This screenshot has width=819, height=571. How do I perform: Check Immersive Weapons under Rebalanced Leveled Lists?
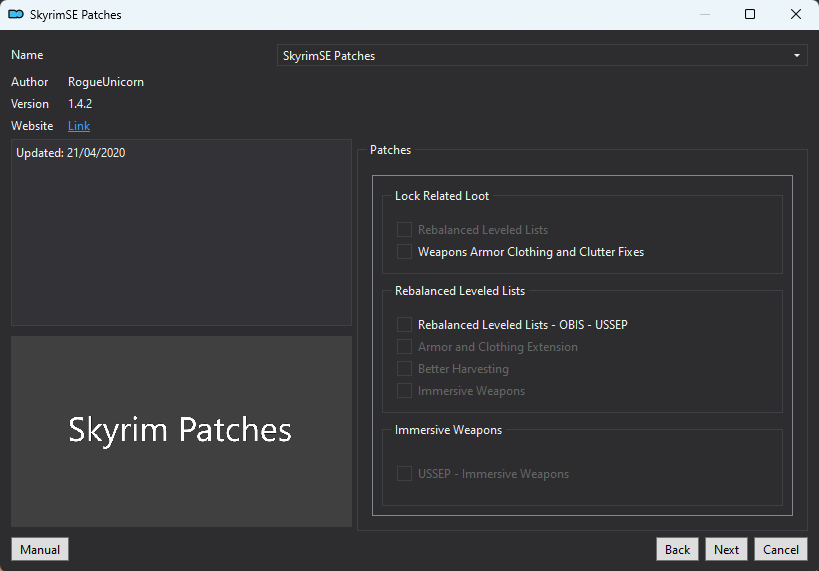(x=404, y=390)
